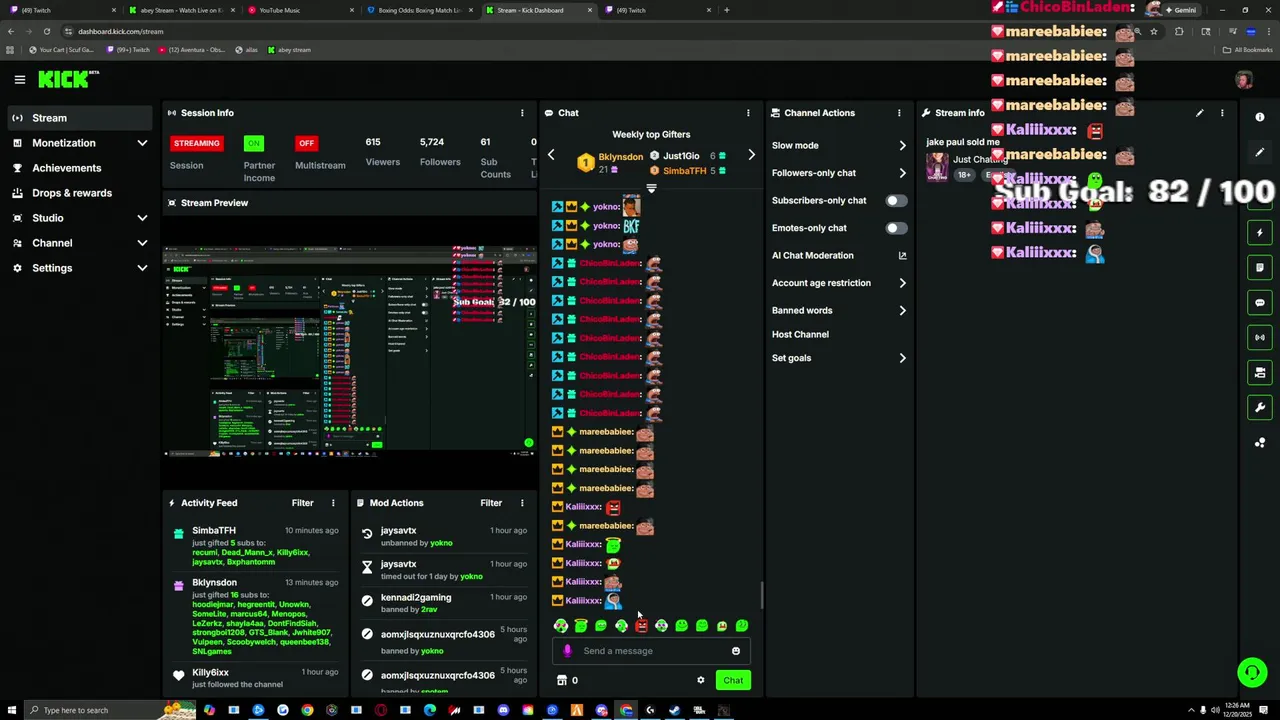Click info icon in right sidebar
This screenshot has width=1280, height=720.
[1260, 117]
